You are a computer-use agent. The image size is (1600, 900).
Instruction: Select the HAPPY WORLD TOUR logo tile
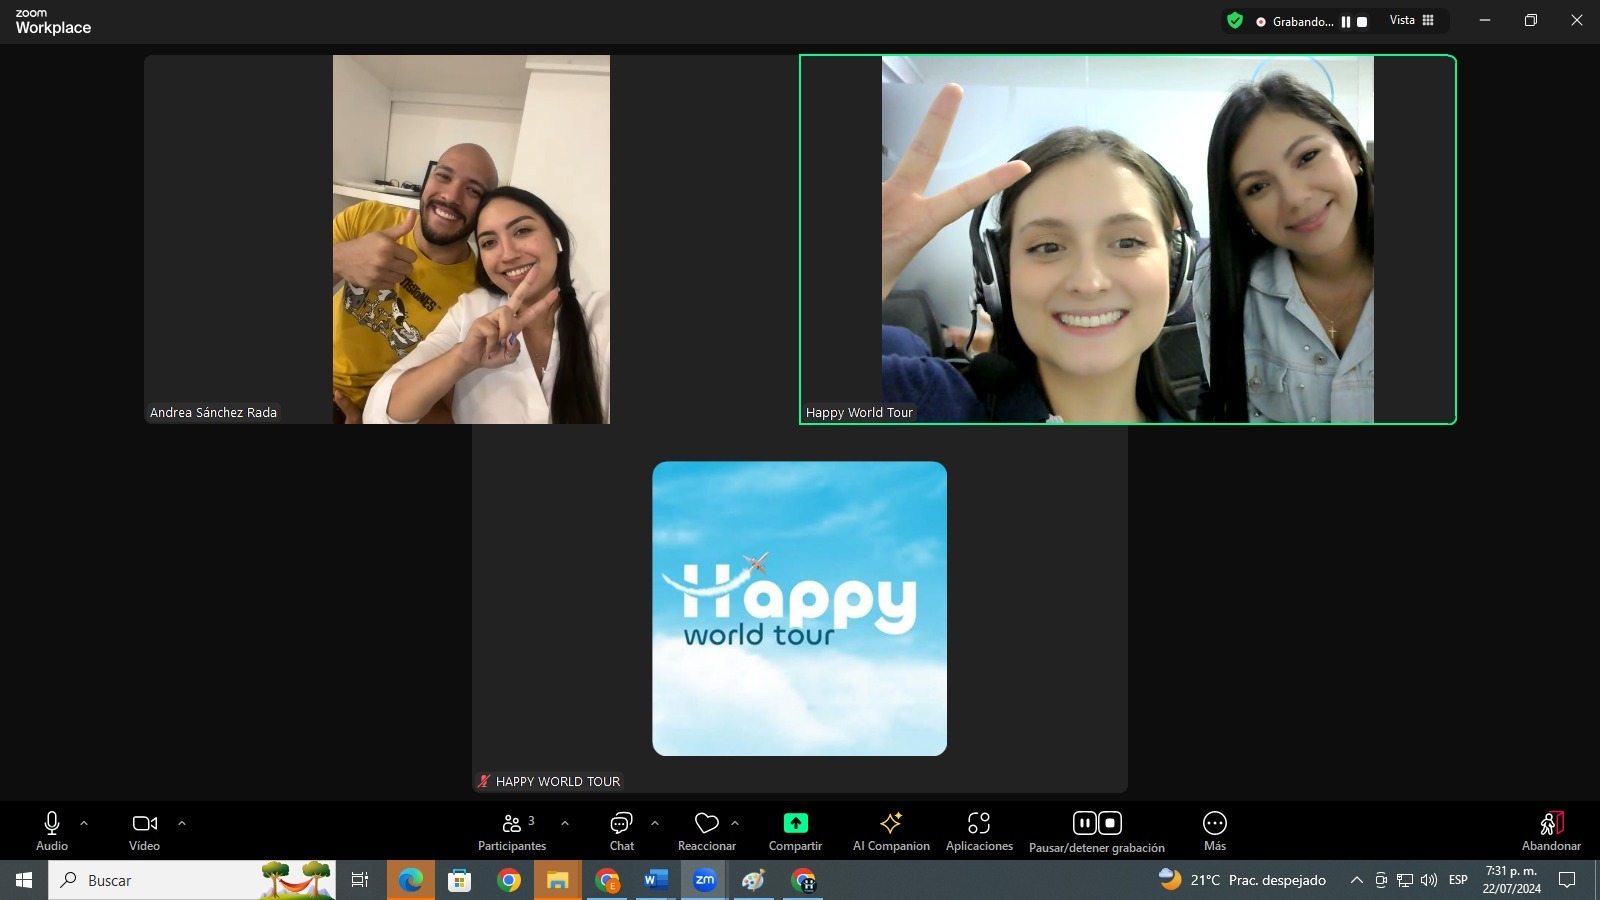pyautogui.click(x=800, y=609)
